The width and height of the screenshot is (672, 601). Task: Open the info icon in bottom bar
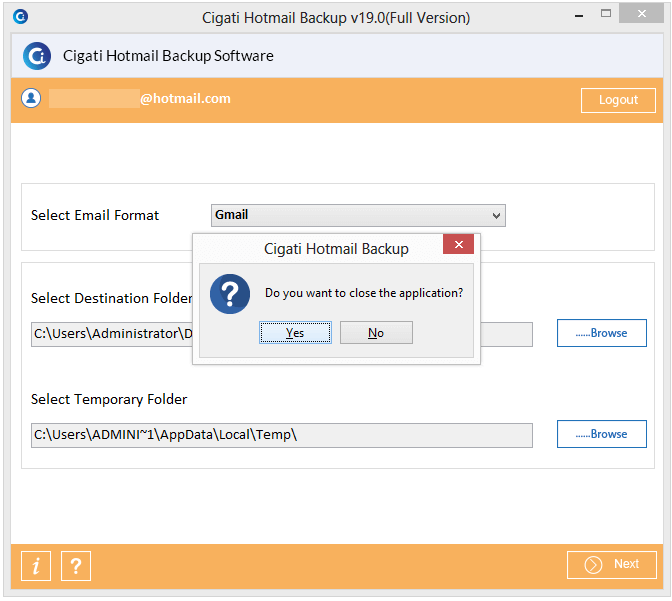pyautogui.click(x=36, y=566)
